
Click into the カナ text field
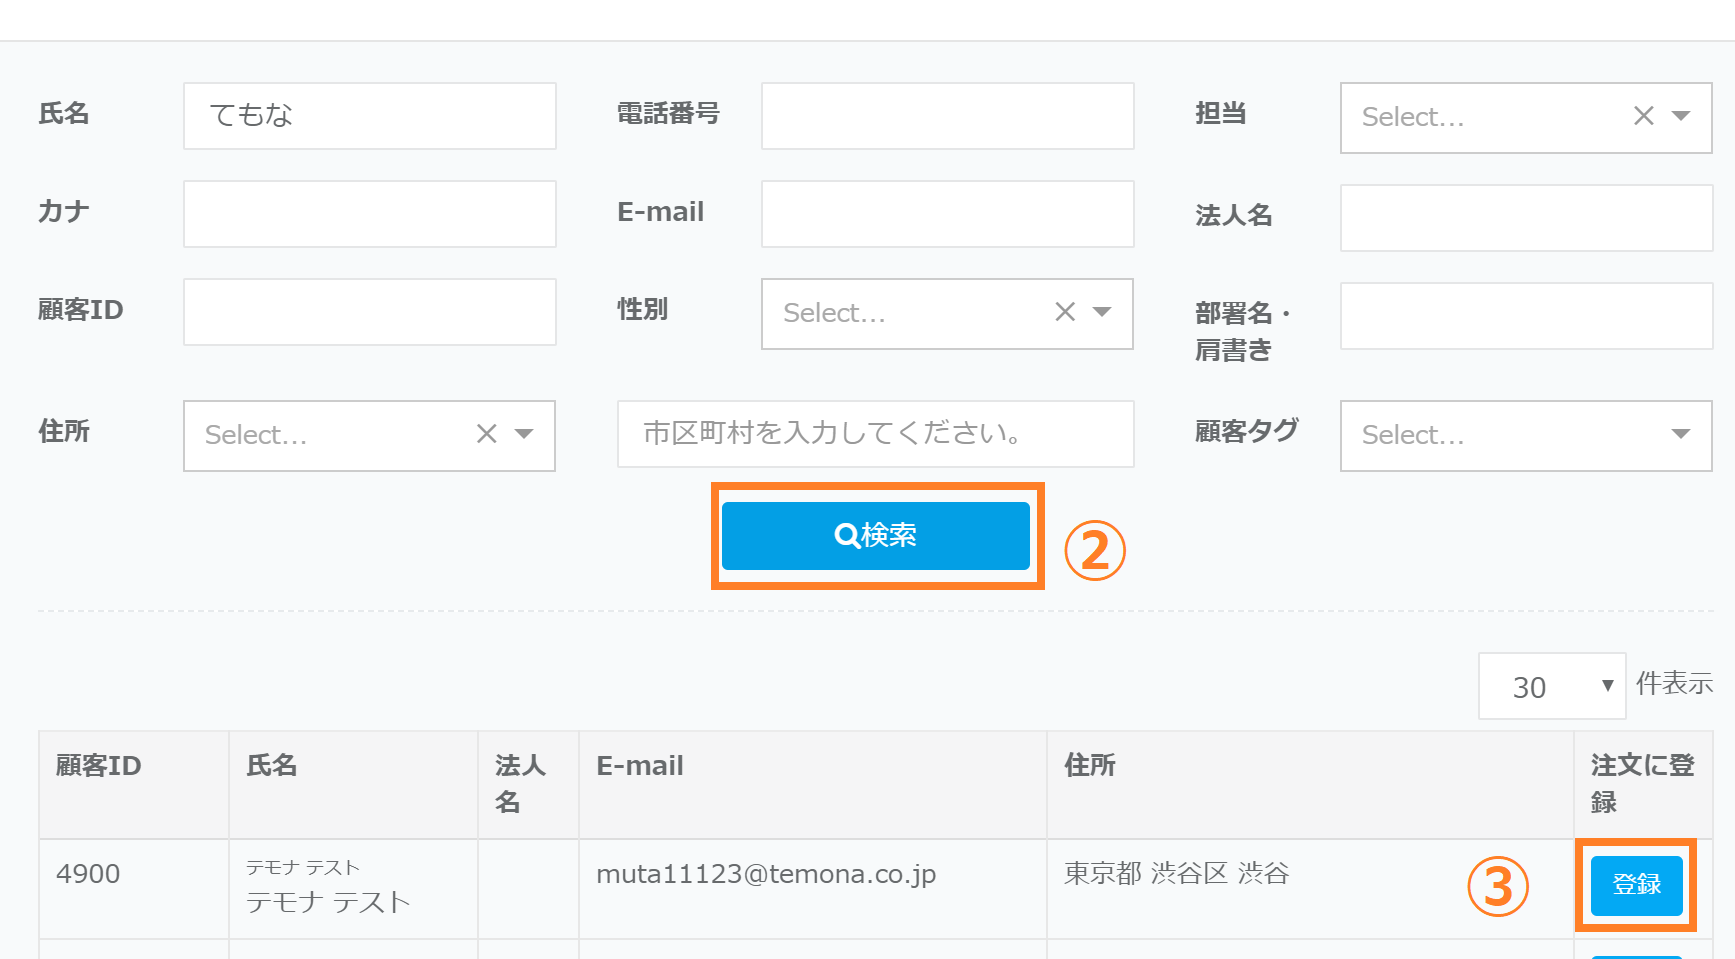(369, 214)
